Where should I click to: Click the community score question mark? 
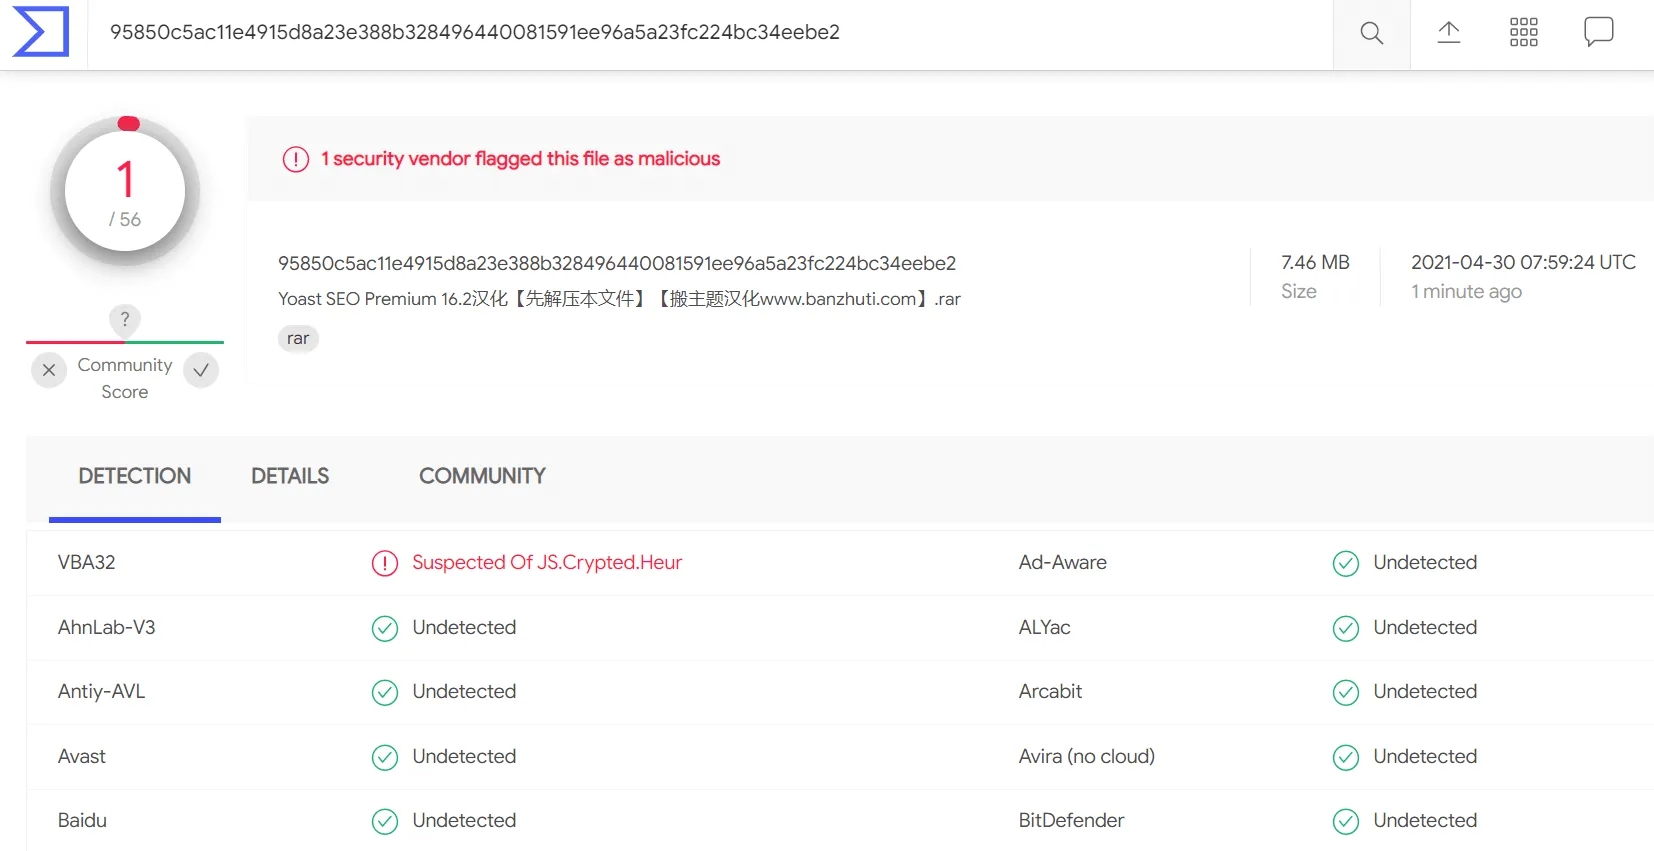(125, 319)
